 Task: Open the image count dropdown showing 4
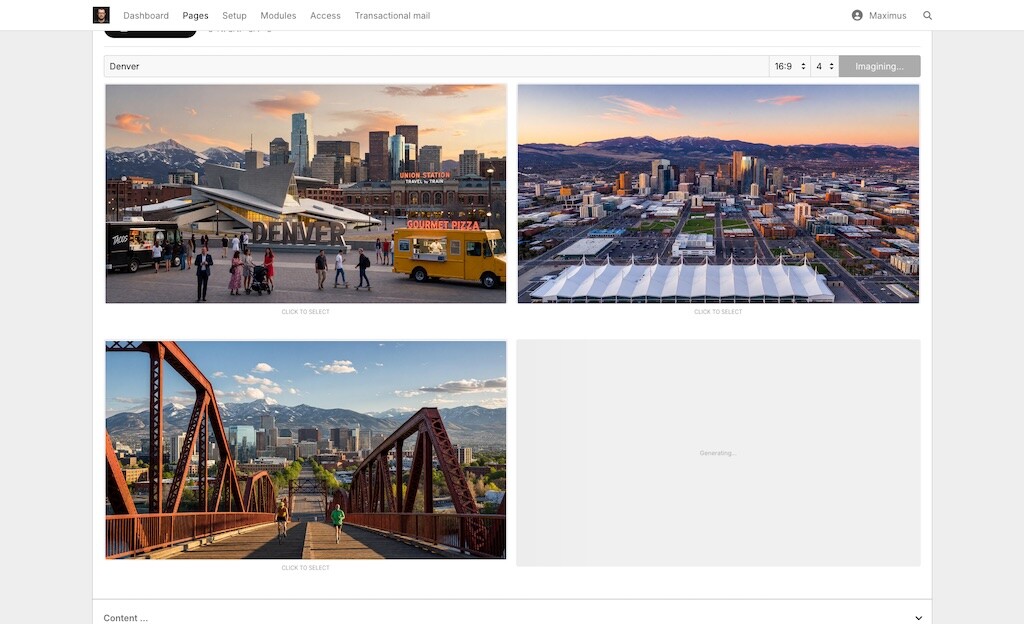pos(824,66)
